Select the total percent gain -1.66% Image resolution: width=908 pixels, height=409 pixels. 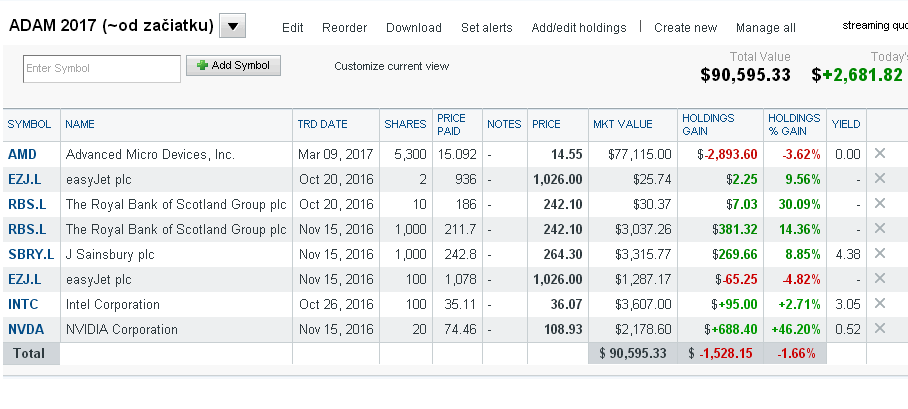pyautogui.click(x=796, y=353)
